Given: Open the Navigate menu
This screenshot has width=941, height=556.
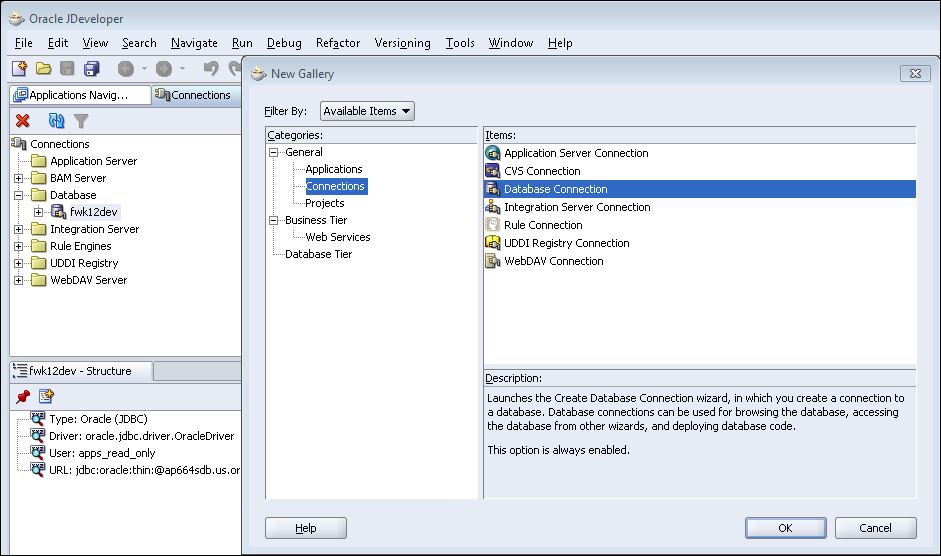Looking at the screenshot, I should [194, 43].
